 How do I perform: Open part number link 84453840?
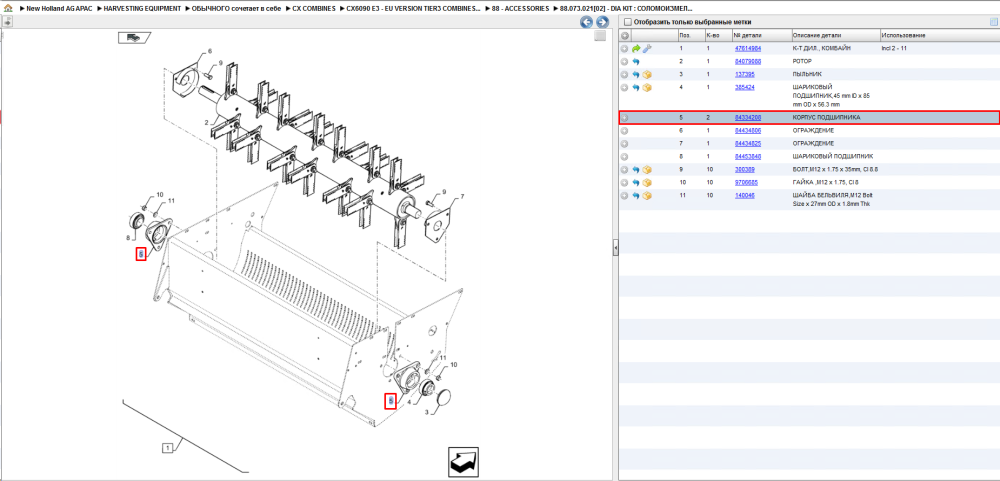[747, 156]
